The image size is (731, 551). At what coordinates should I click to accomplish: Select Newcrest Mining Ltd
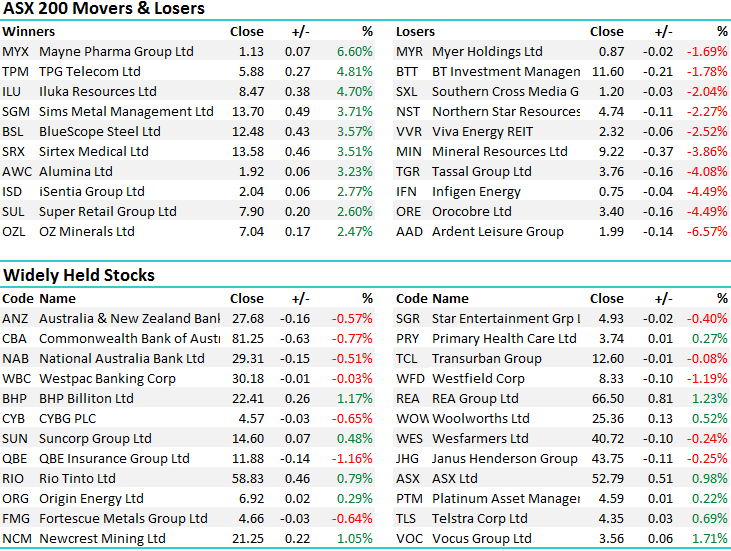coord(102,538)
